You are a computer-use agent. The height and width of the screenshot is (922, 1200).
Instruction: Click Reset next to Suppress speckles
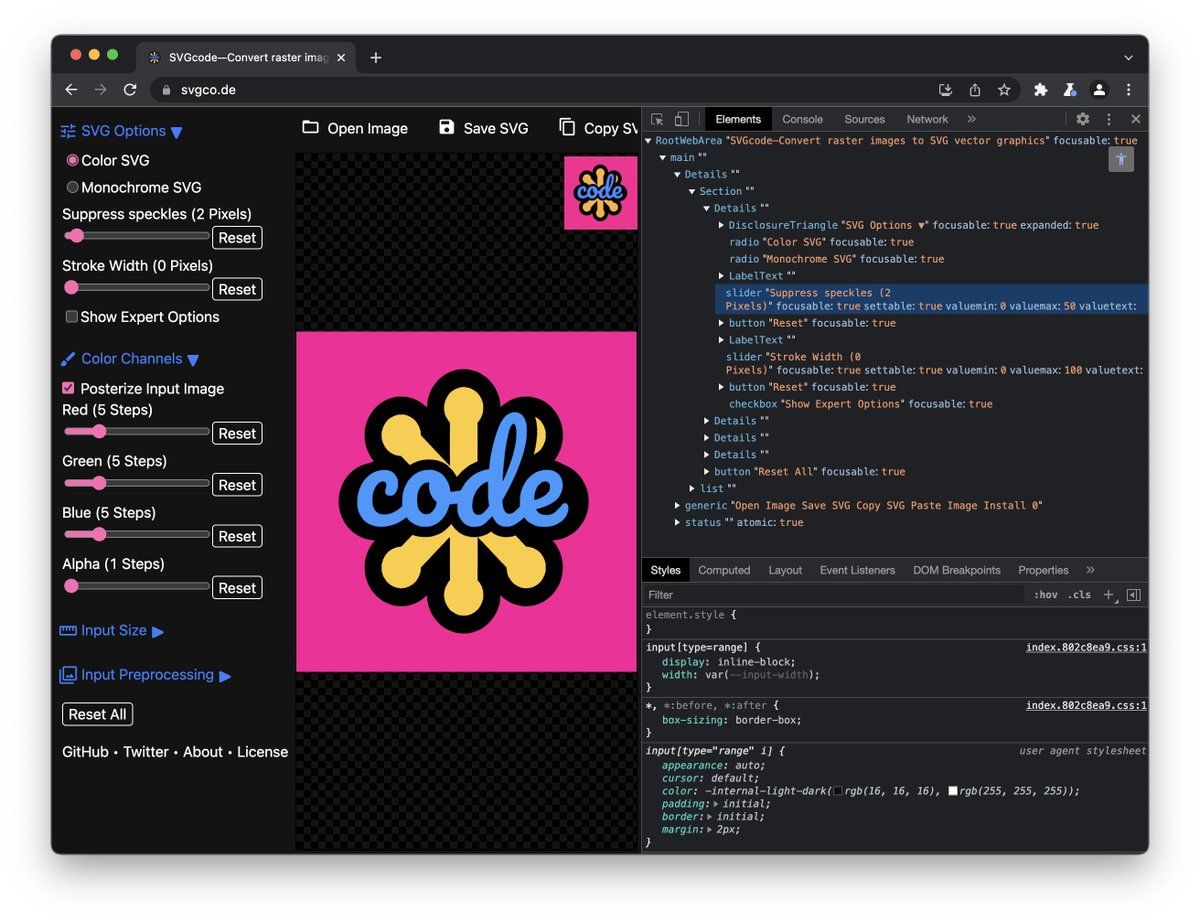(237, 238)
